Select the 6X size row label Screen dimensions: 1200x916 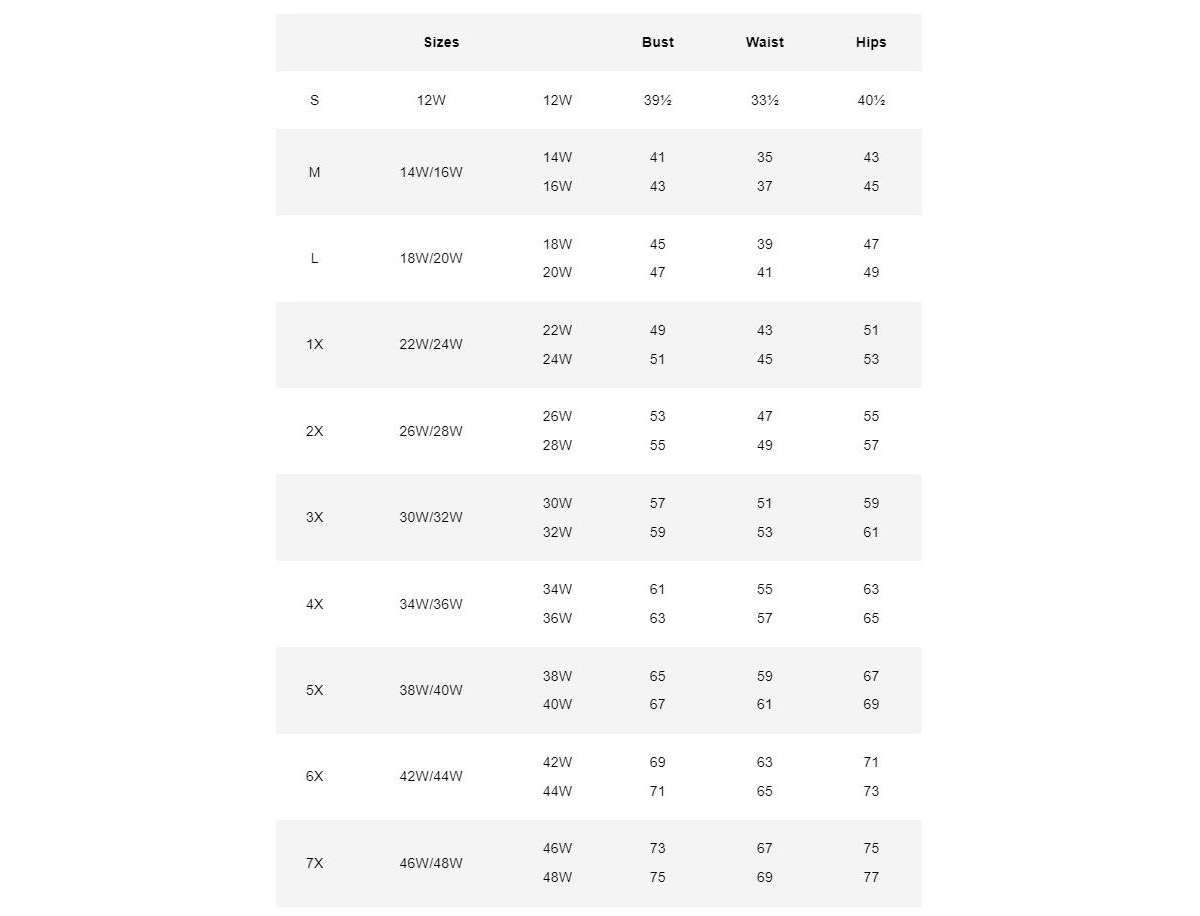pos(314,776)
